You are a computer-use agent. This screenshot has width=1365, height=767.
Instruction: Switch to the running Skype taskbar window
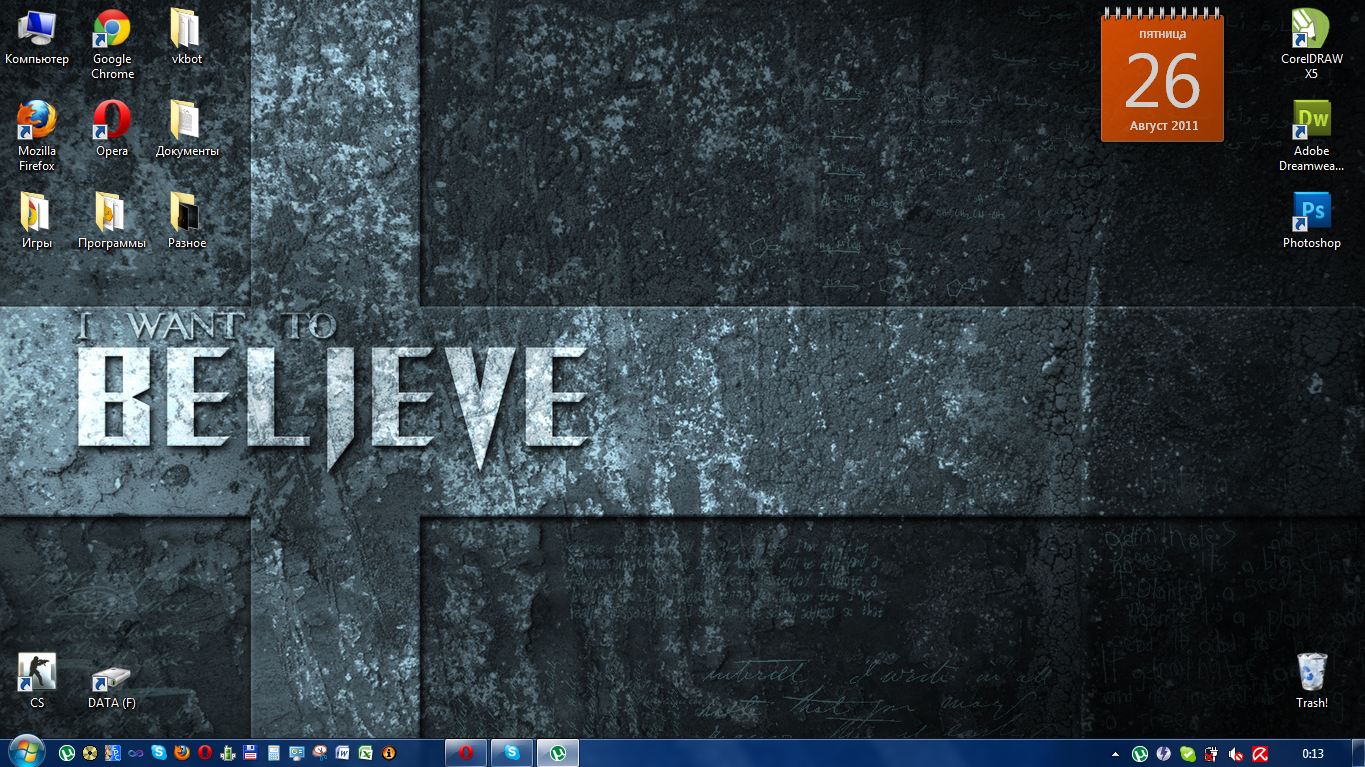[512, 753]
